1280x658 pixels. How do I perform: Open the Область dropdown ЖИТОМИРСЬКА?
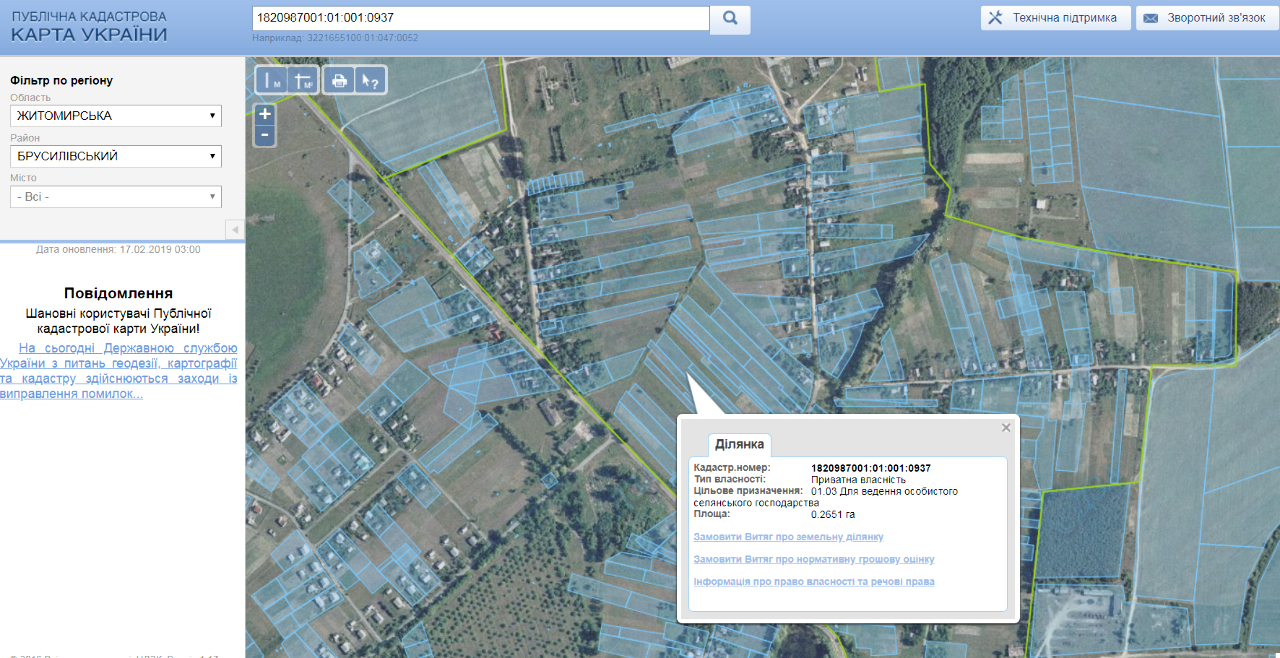pos(116,116)
